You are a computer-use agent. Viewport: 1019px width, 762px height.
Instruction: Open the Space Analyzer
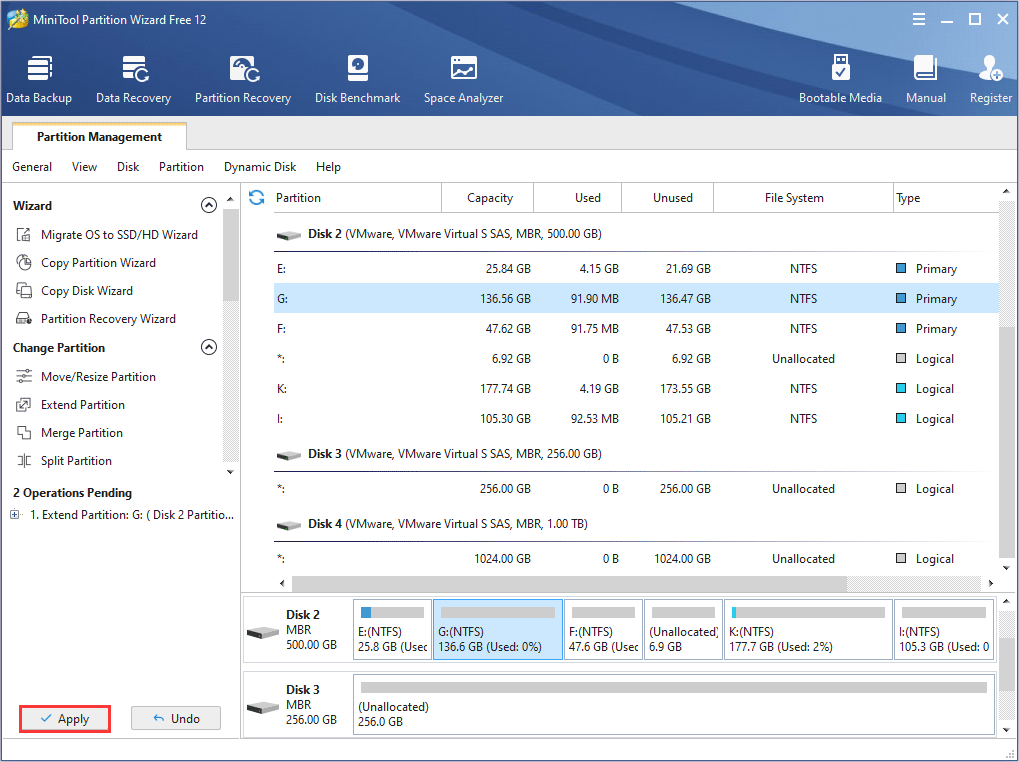[463, 79]
